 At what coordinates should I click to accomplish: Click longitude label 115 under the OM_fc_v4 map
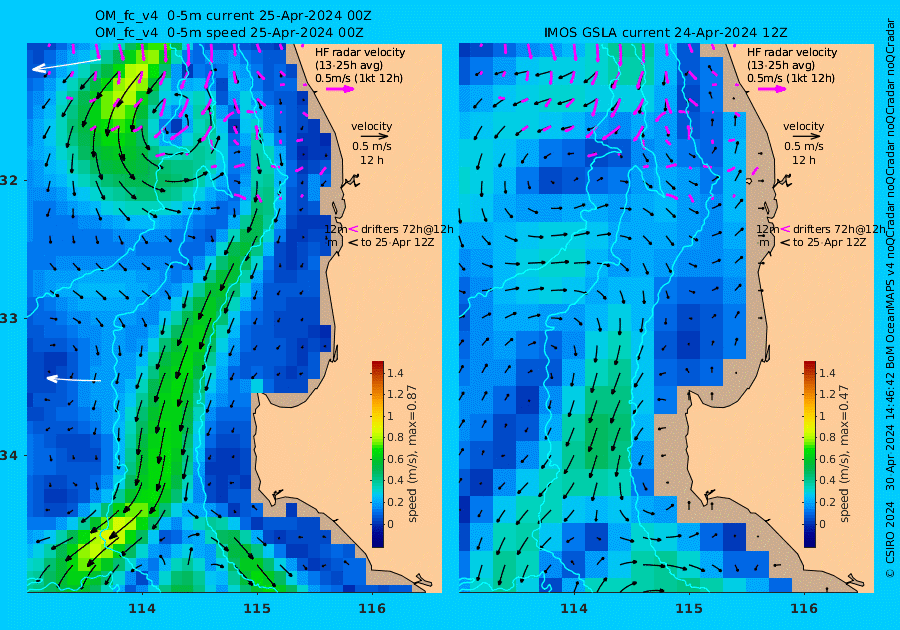click(x=257, y=608)
